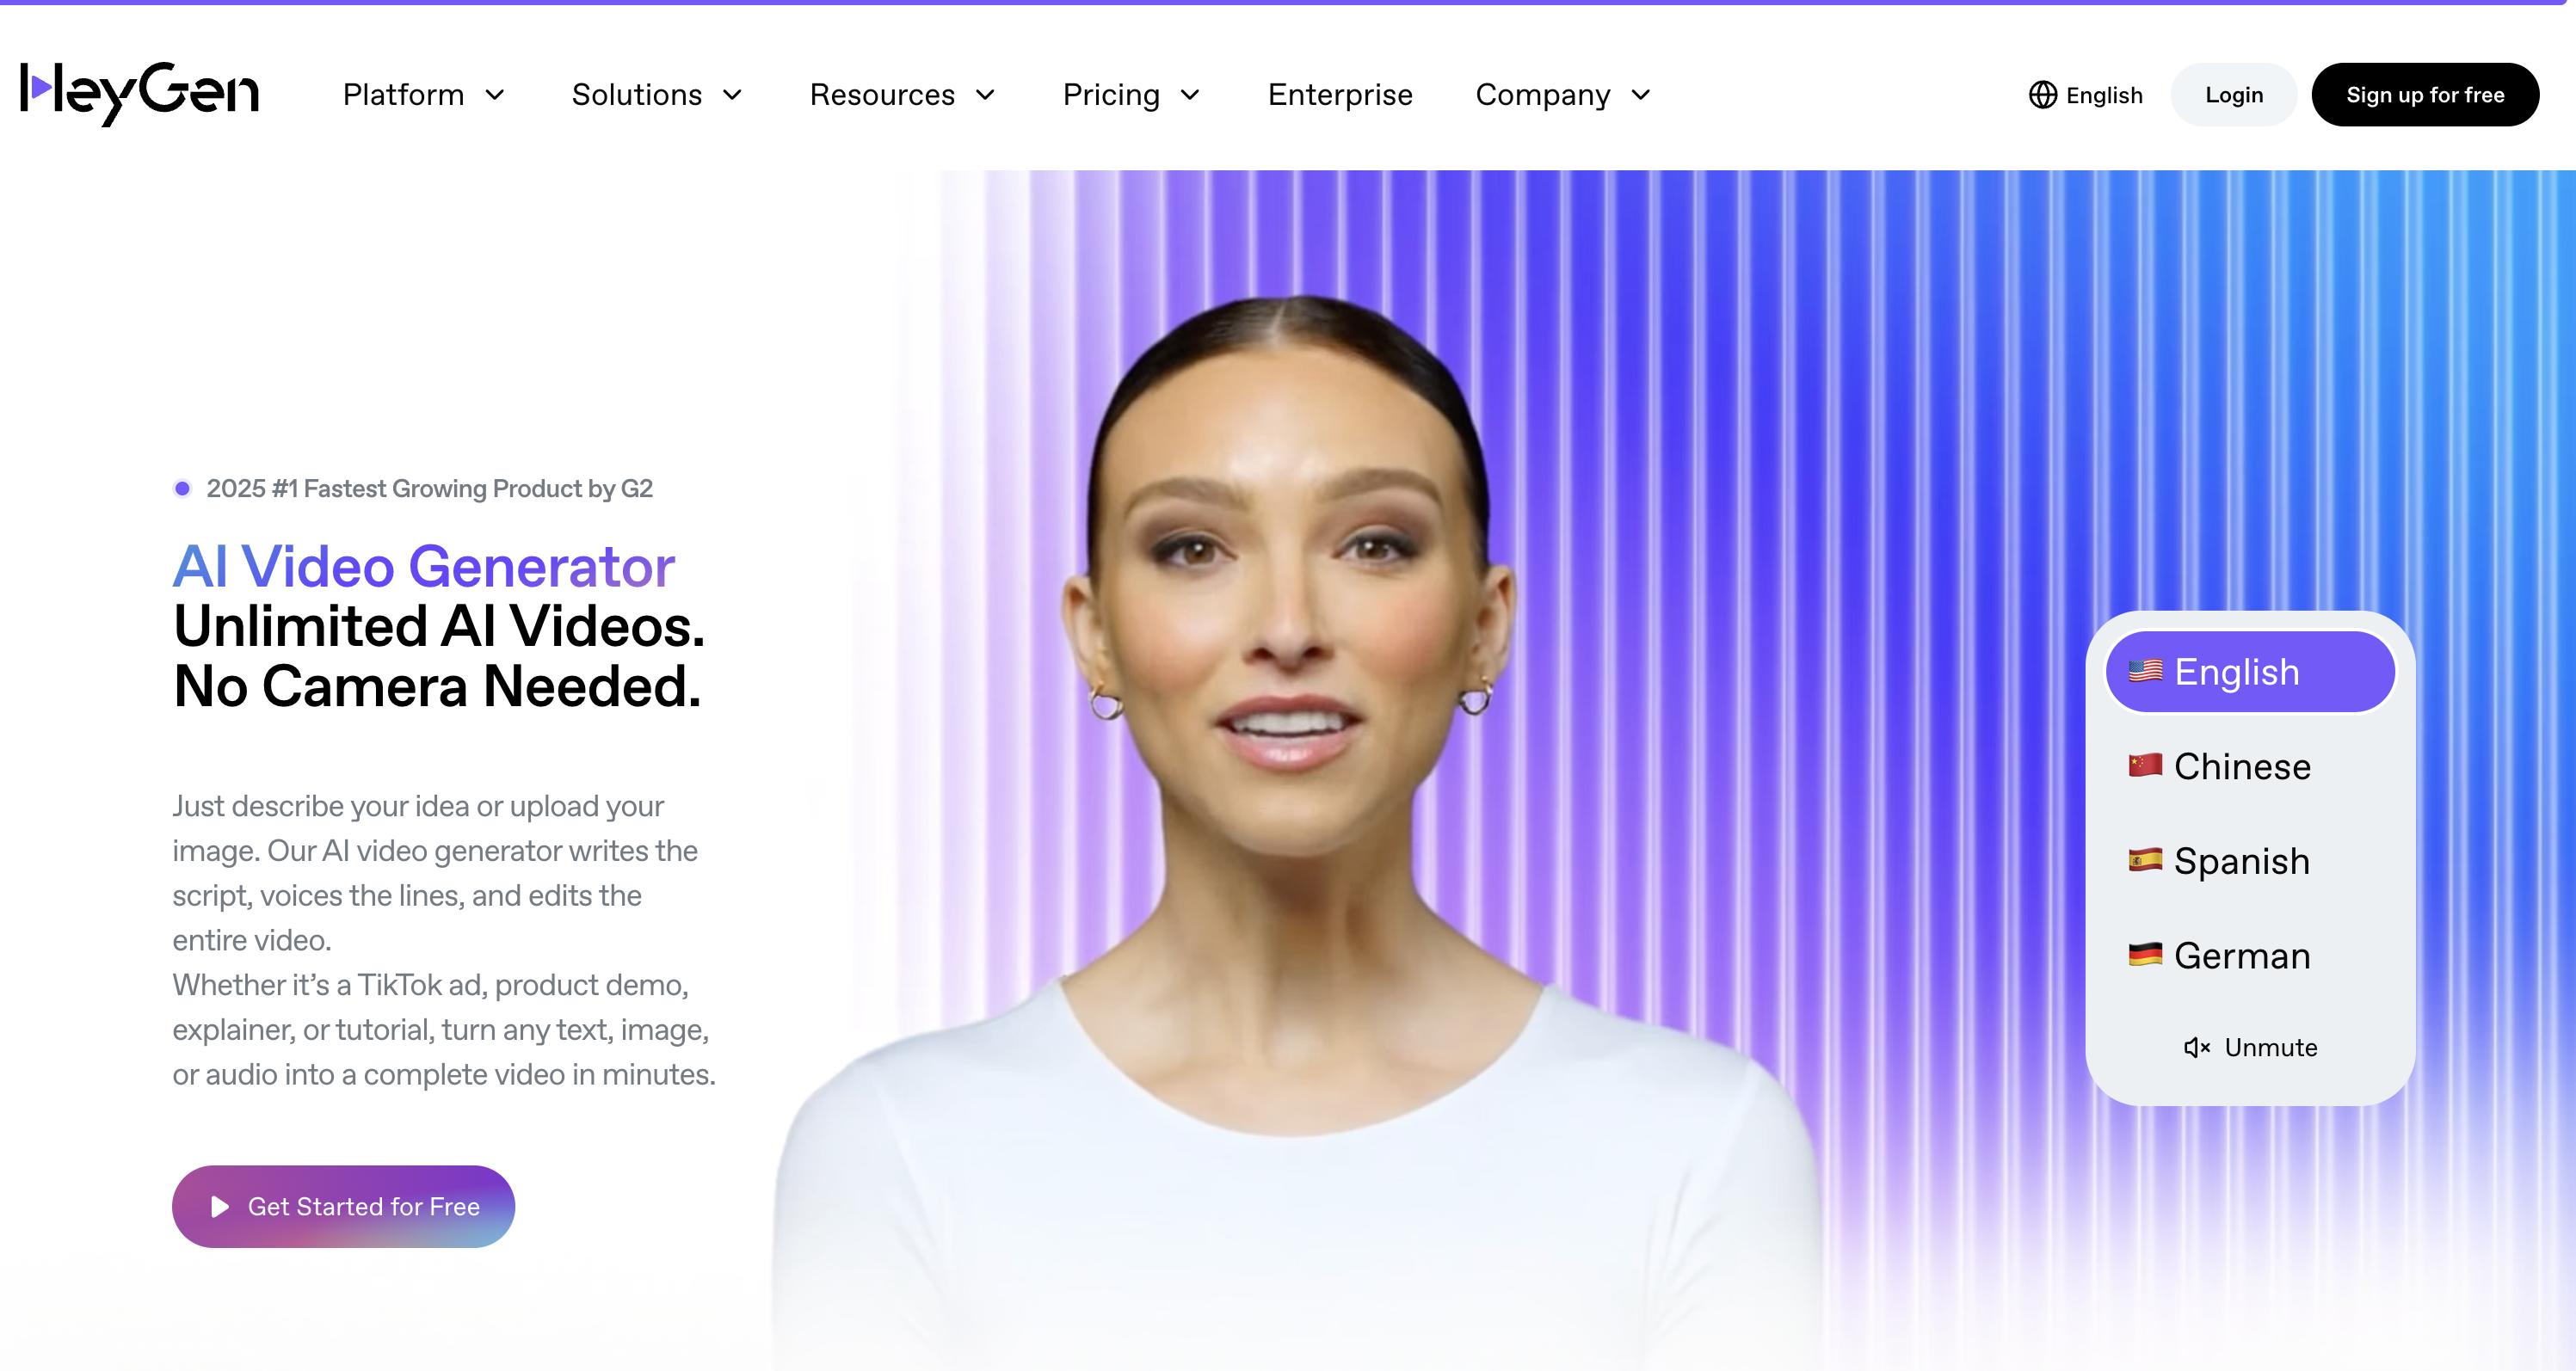Click the China flag icon

pos(2145,765)
